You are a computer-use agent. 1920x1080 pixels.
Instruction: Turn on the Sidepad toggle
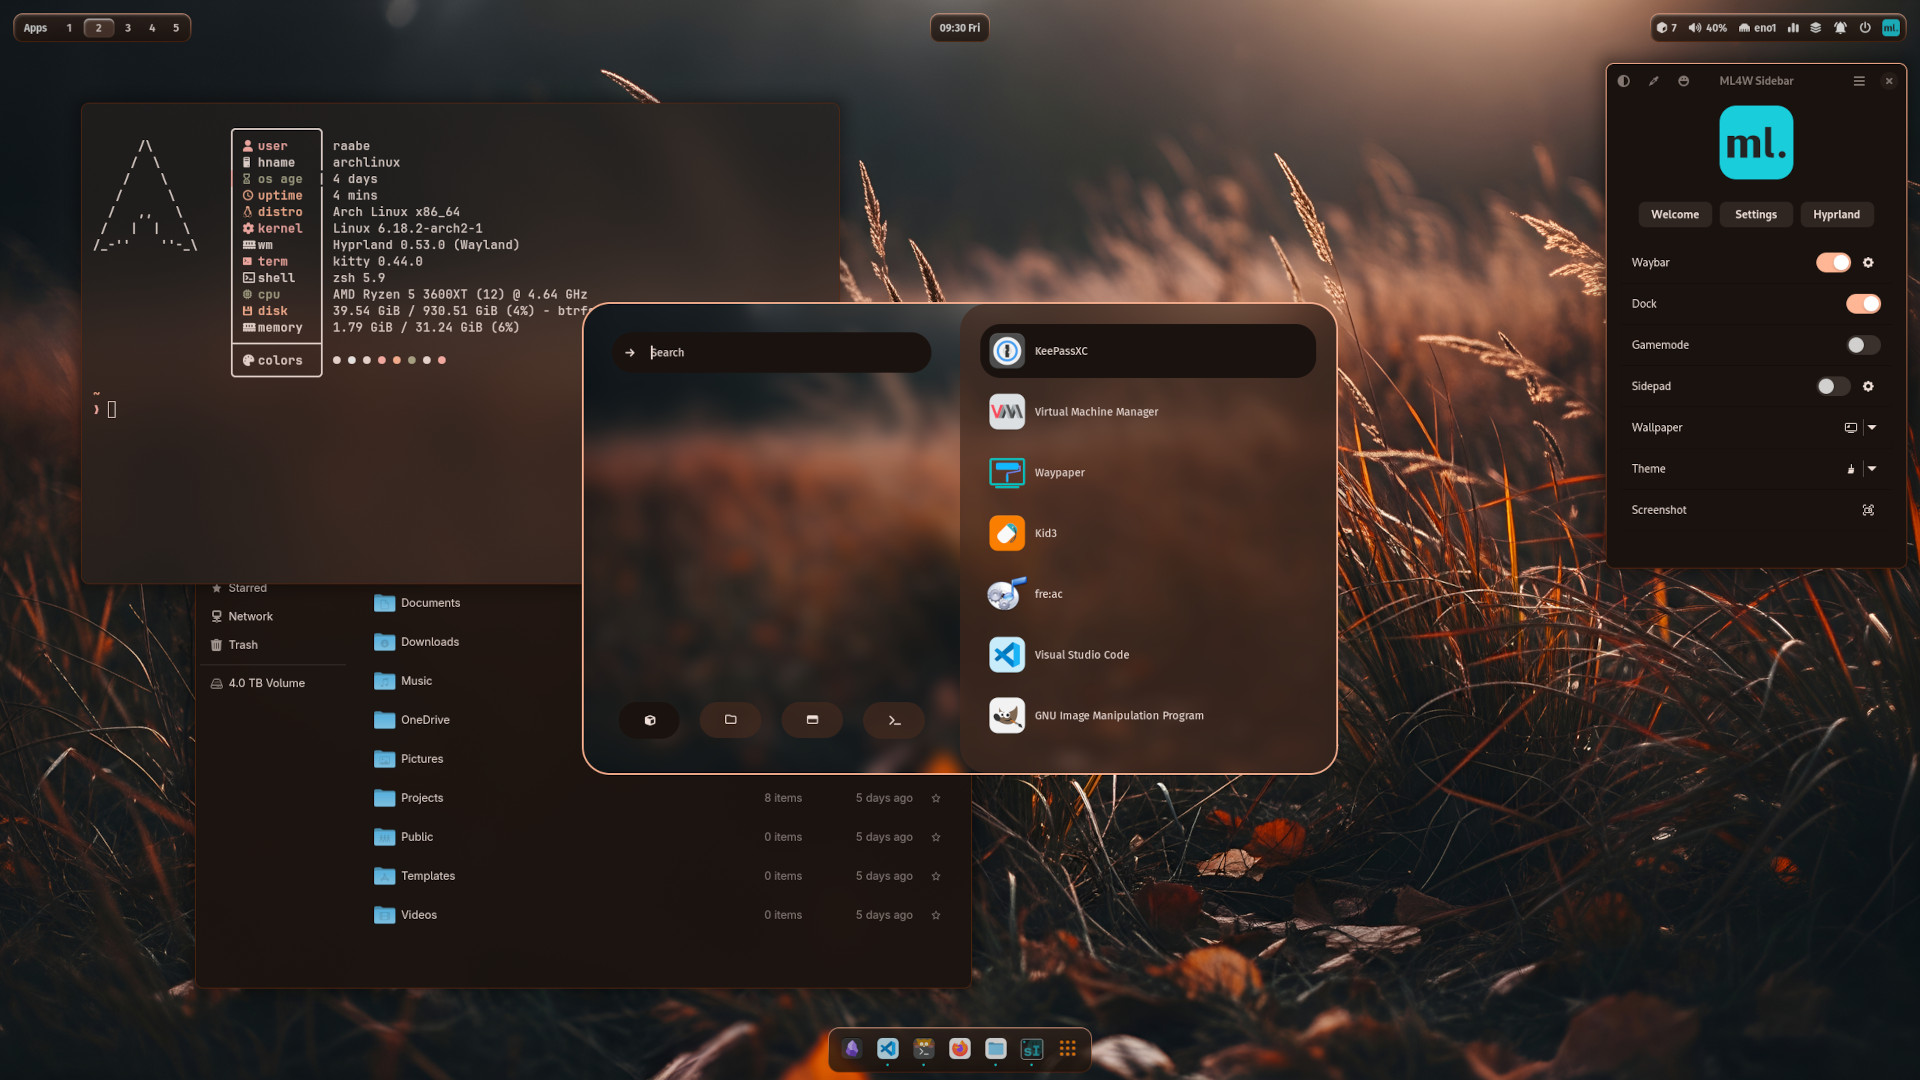(1831, 386)
